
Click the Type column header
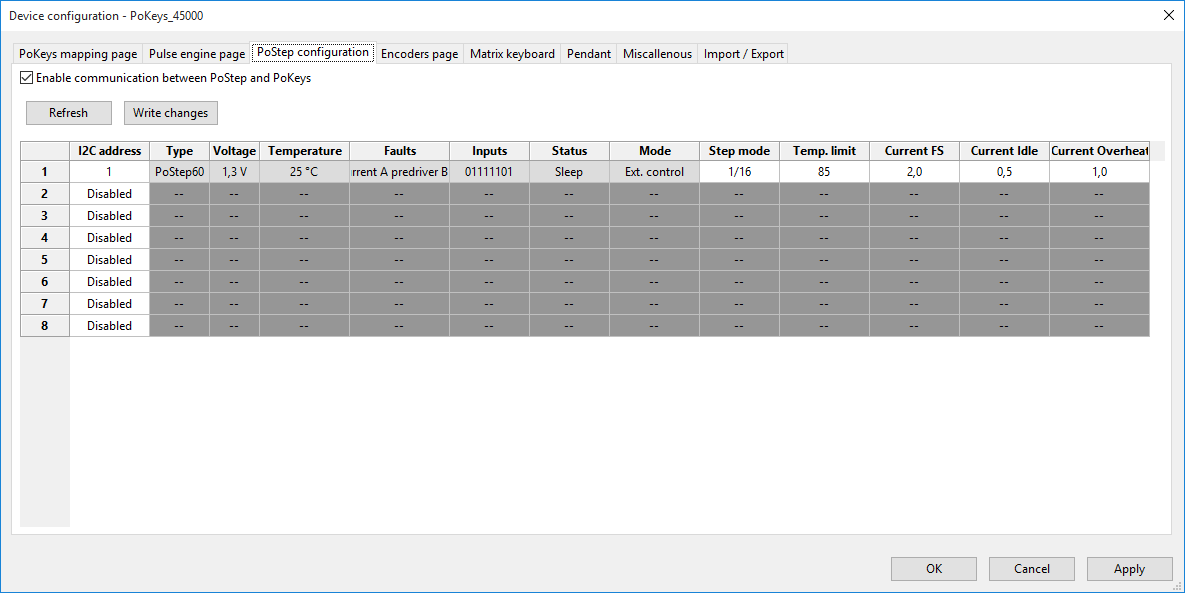[180, 151]
